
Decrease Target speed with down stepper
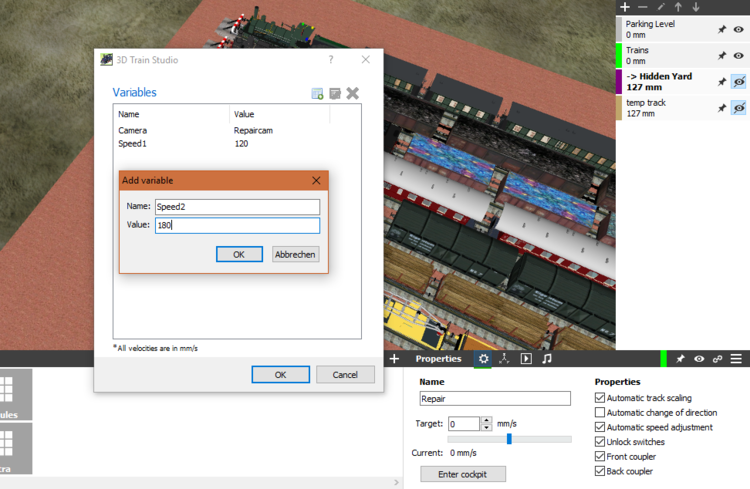(486, 427)
